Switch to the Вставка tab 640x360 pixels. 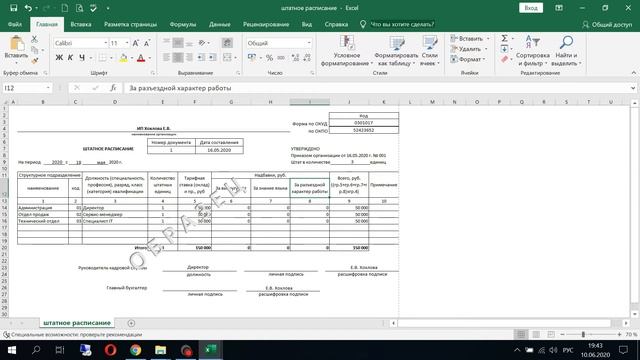[x=81, y=24]
